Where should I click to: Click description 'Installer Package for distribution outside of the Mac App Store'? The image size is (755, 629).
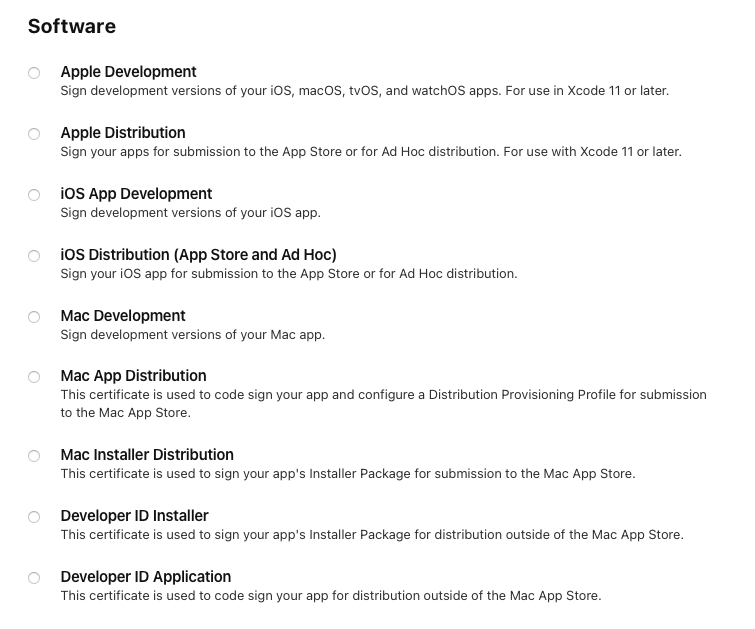coord(372,535)
